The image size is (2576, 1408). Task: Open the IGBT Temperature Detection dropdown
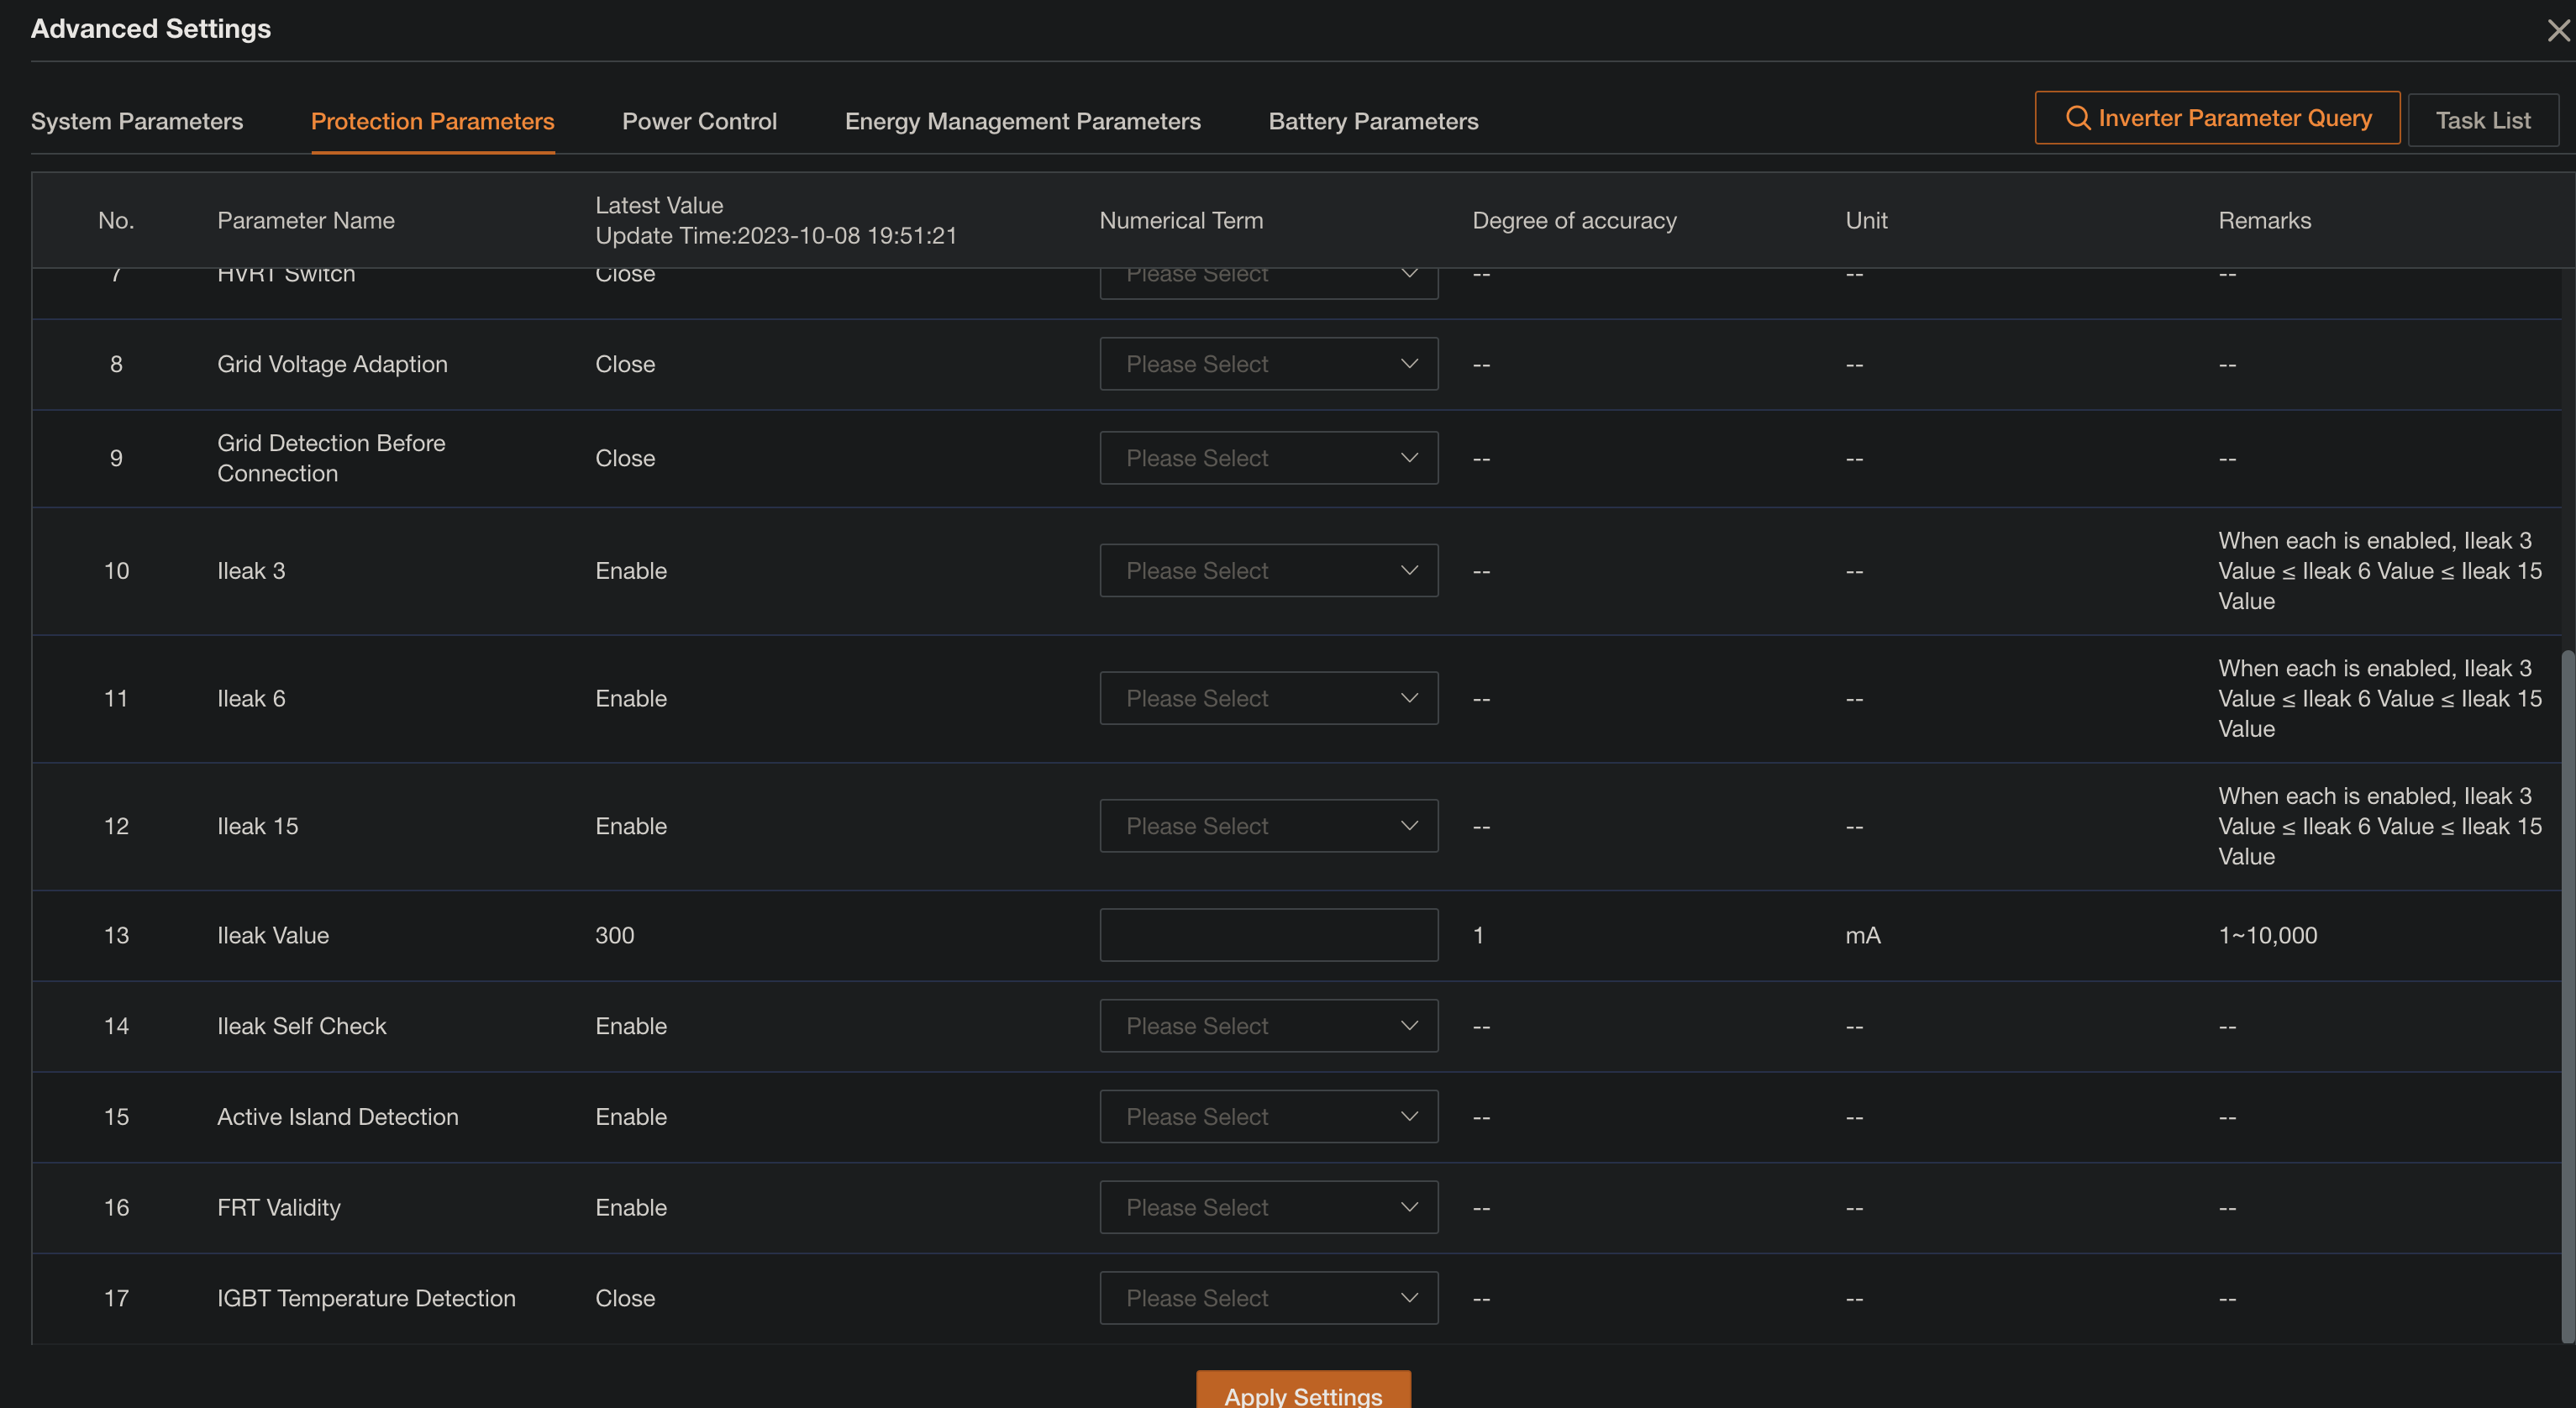point(1267,1297)
